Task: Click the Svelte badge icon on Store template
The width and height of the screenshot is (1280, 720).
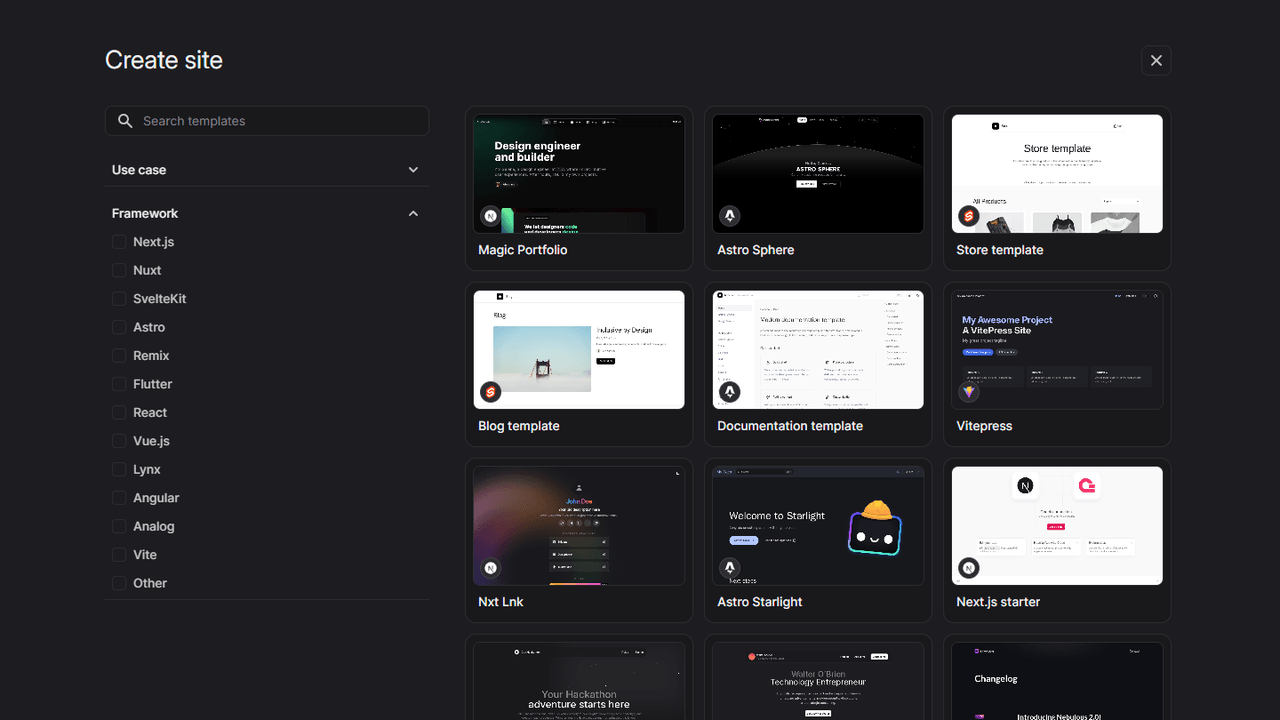Action: [x=969, y=216]
